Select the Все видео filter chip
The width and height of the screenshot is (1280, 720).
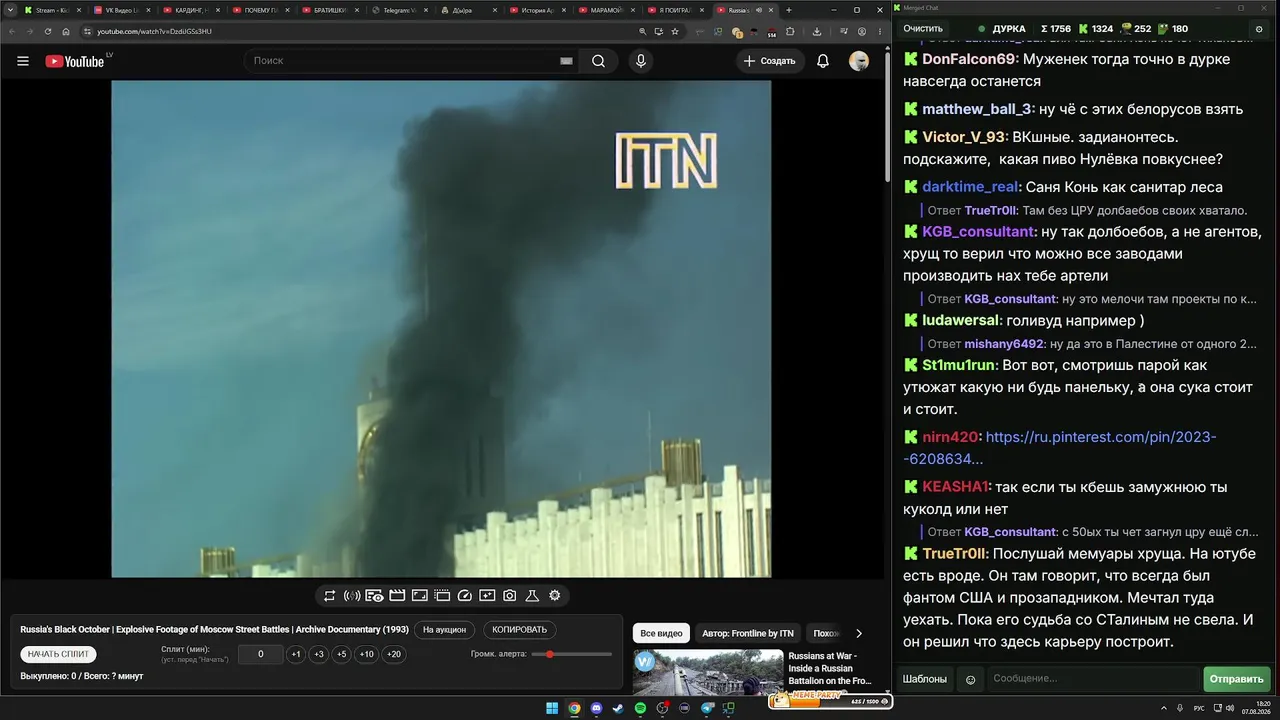tap(661, 633)
